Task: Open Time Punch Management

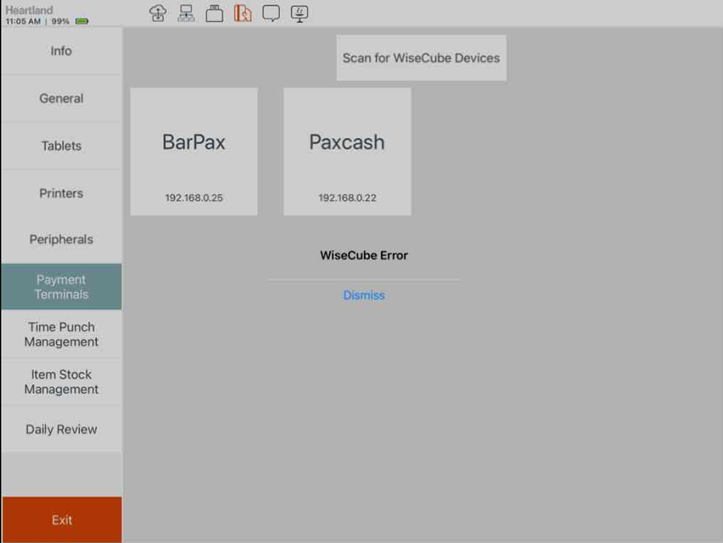Action: [61, 334]
